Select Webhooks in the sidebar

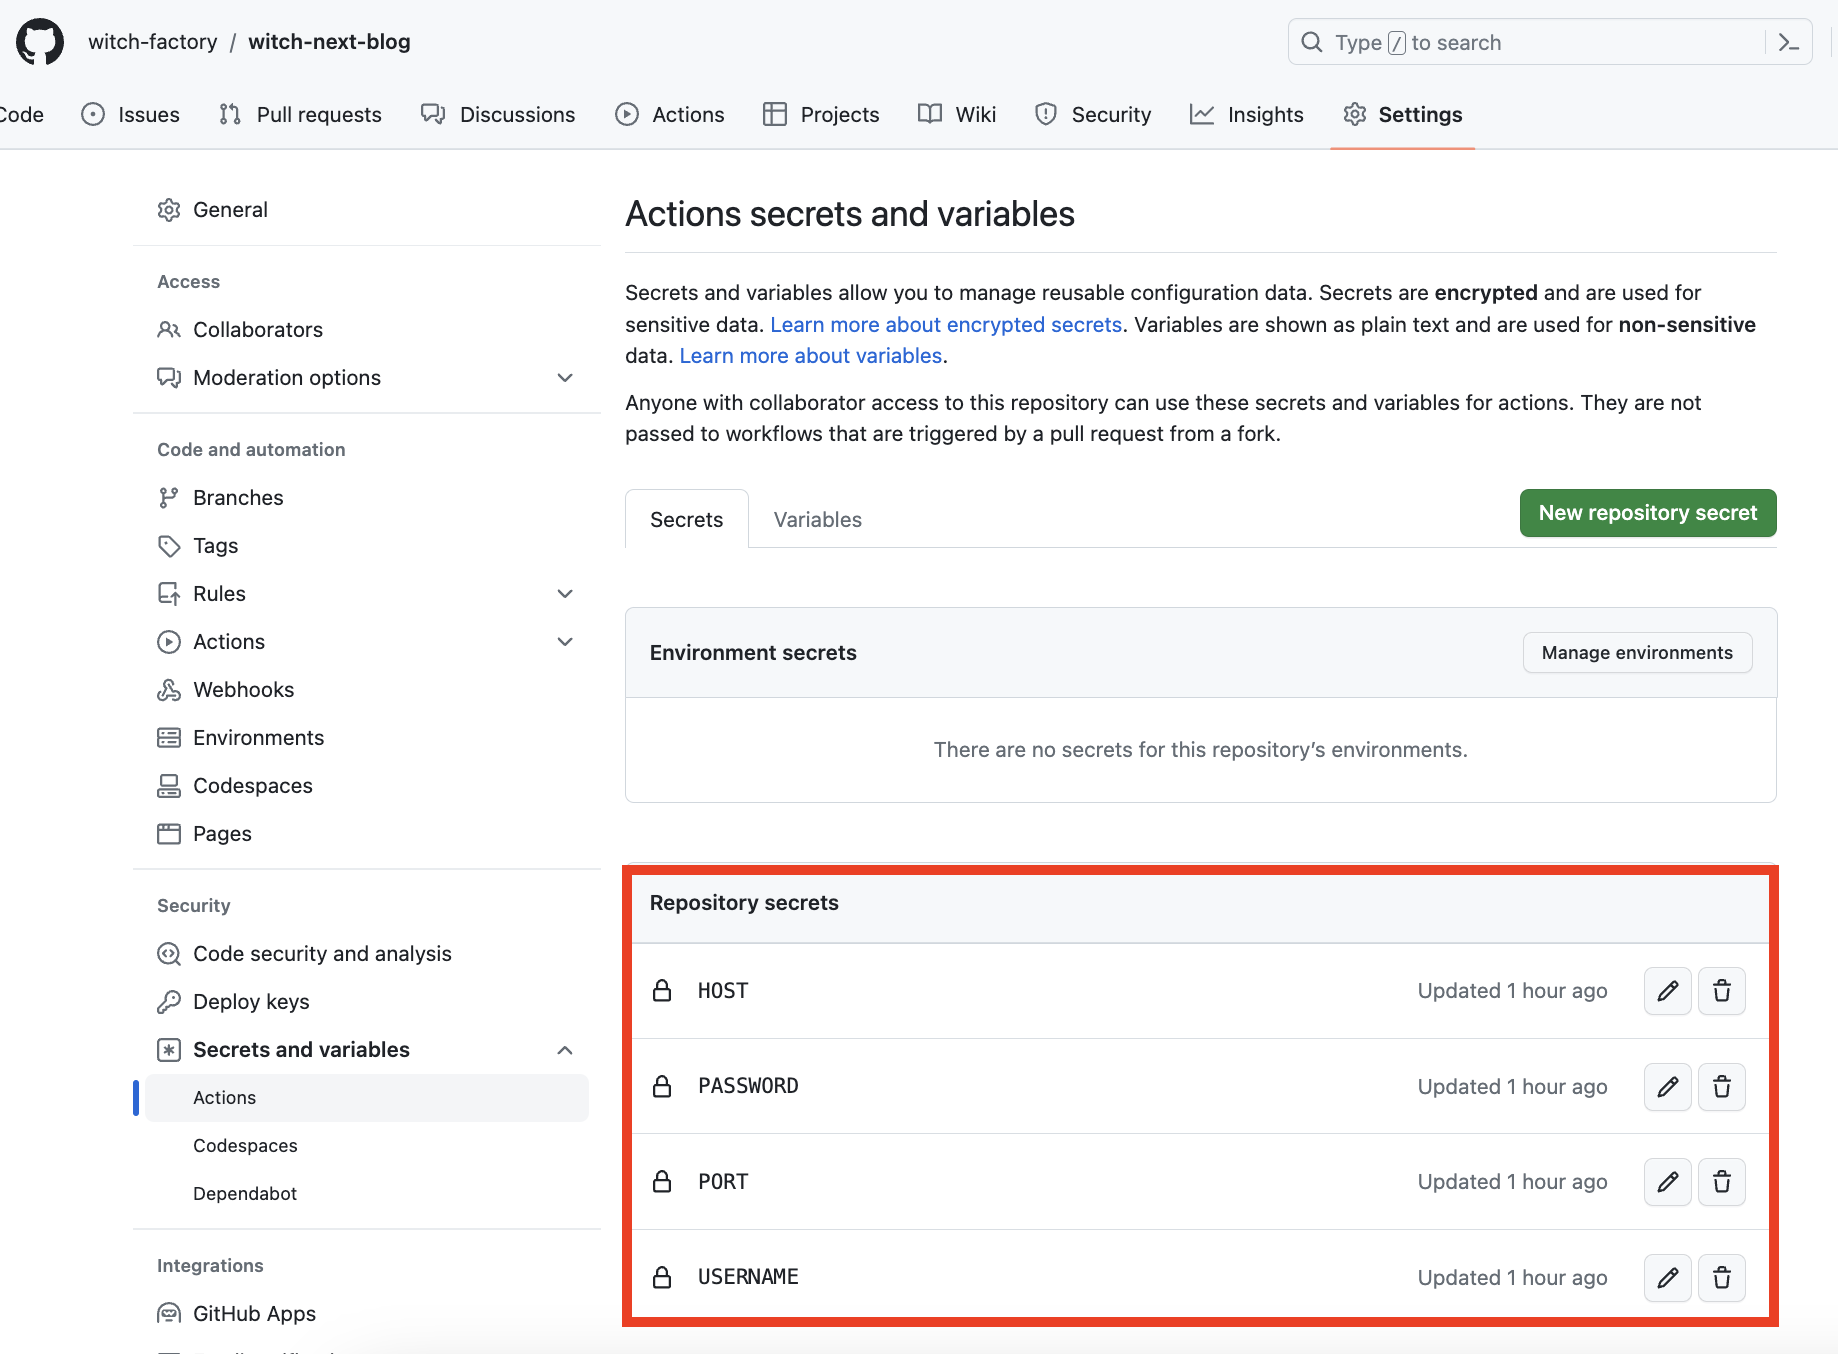pos(243,689)
